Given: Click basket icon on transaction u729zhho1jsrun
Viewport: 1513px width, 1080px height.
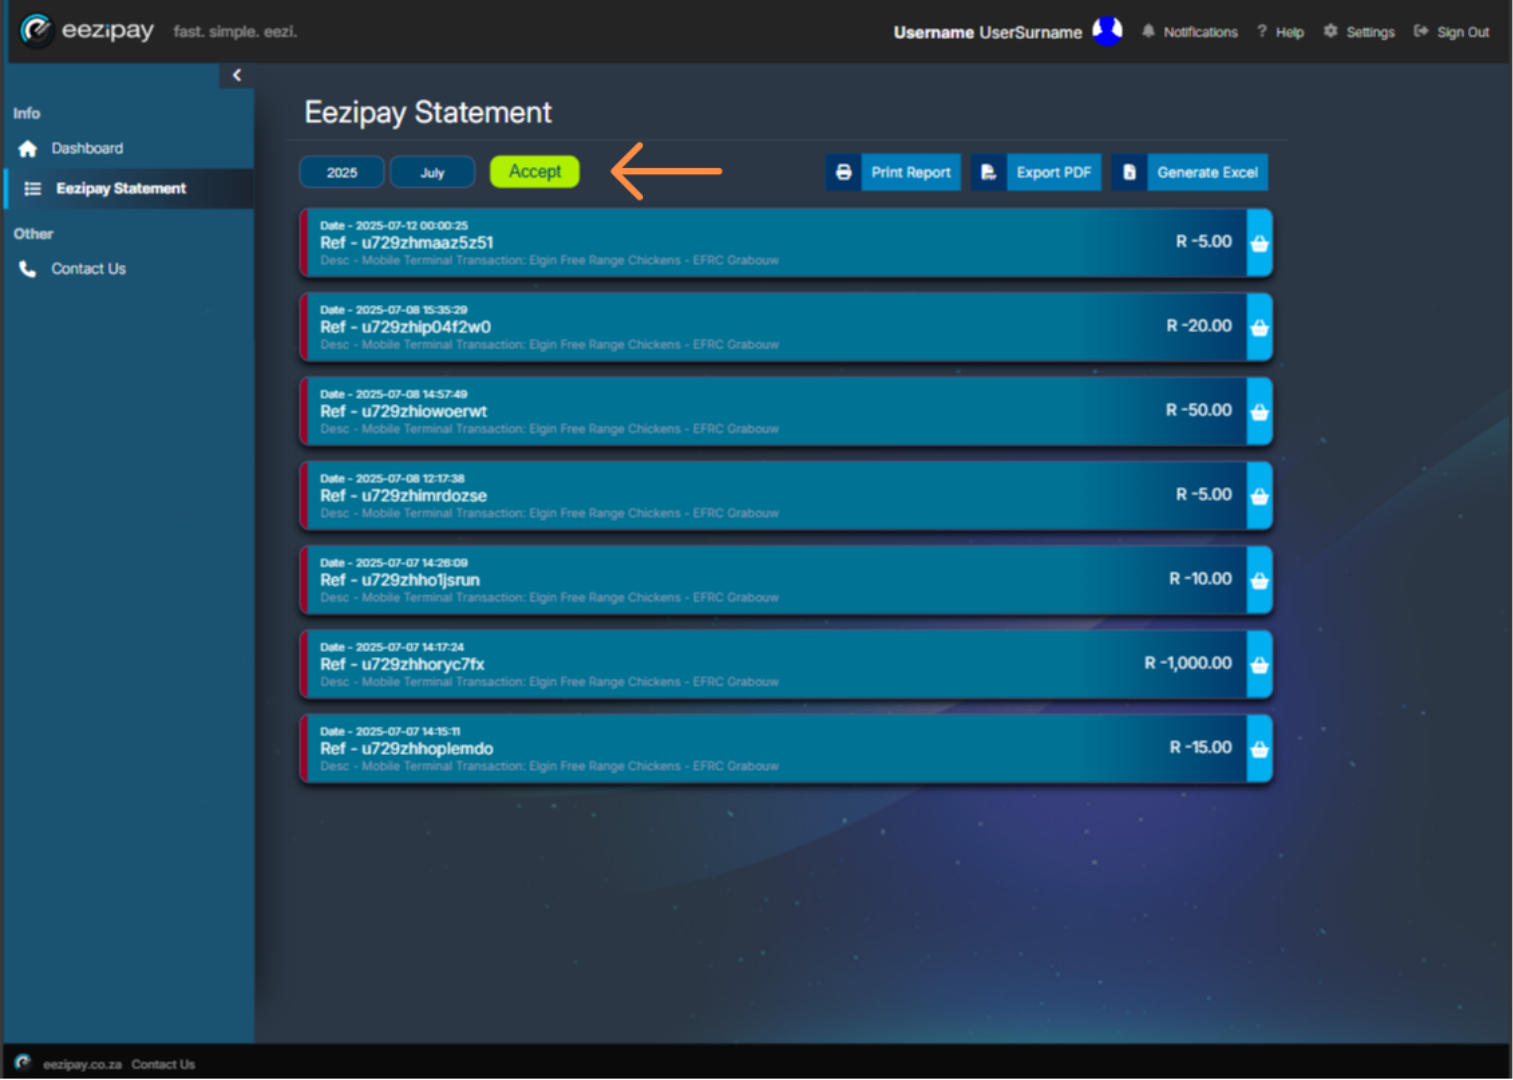Looking at the screenshot, I should point(1260,580).
